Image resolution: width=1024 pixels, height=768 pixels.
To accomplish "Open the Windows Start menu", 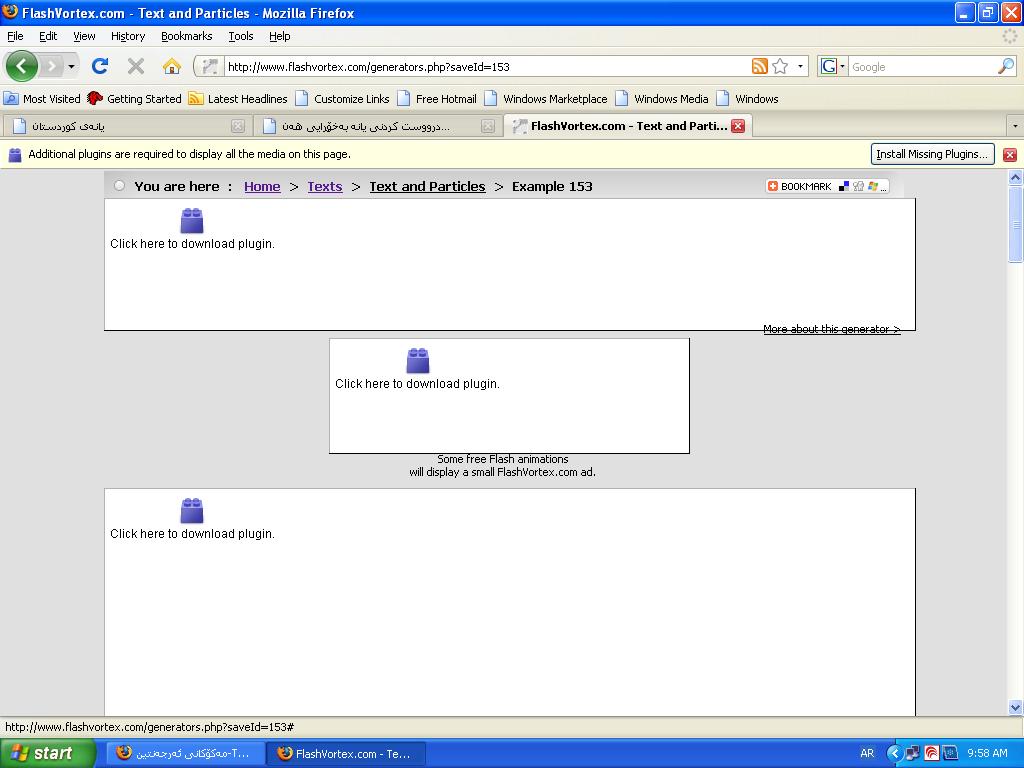I will coord(48,753).
